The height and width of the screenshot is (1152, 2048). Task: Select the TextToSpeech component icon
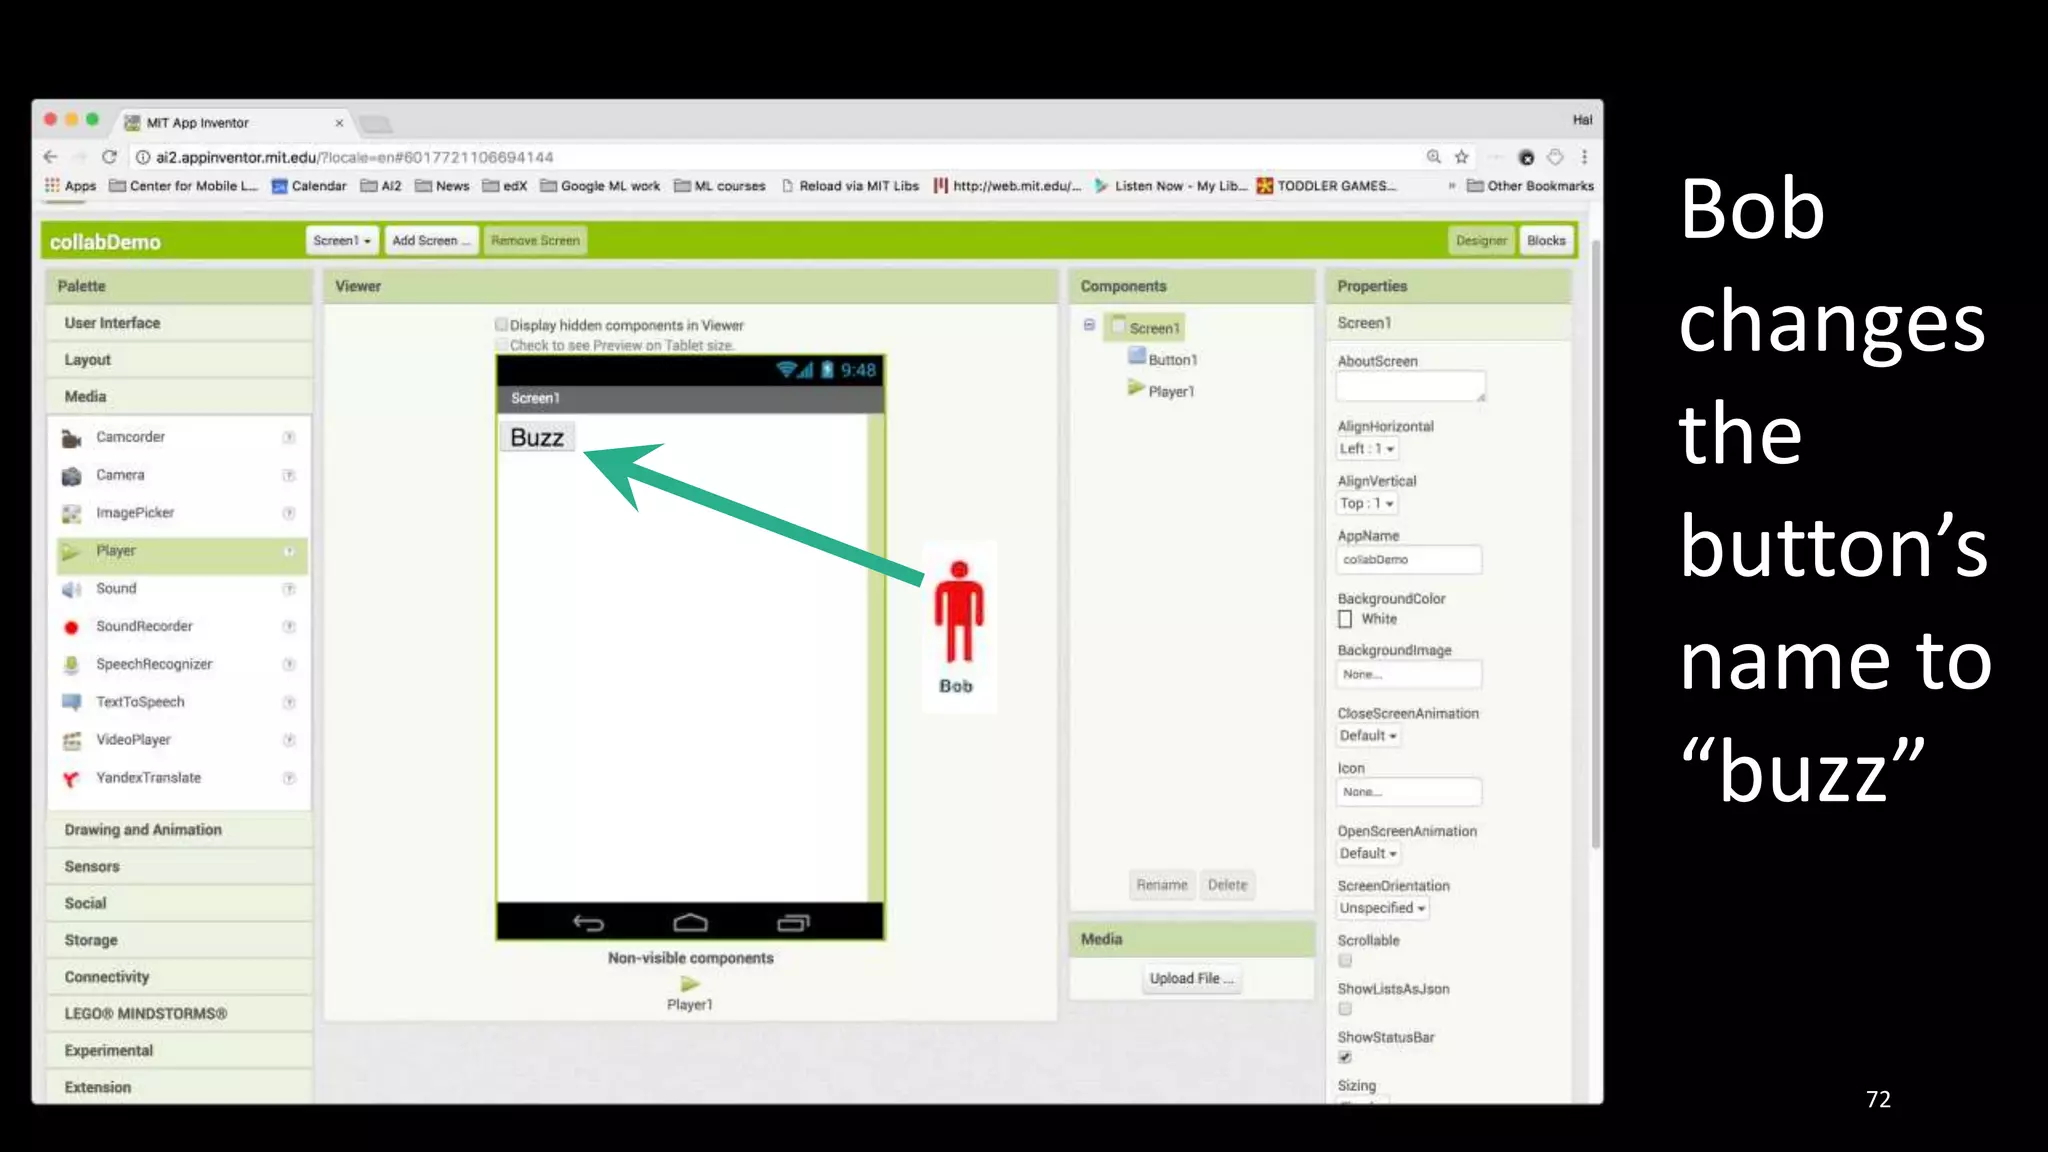coord(71,702)
